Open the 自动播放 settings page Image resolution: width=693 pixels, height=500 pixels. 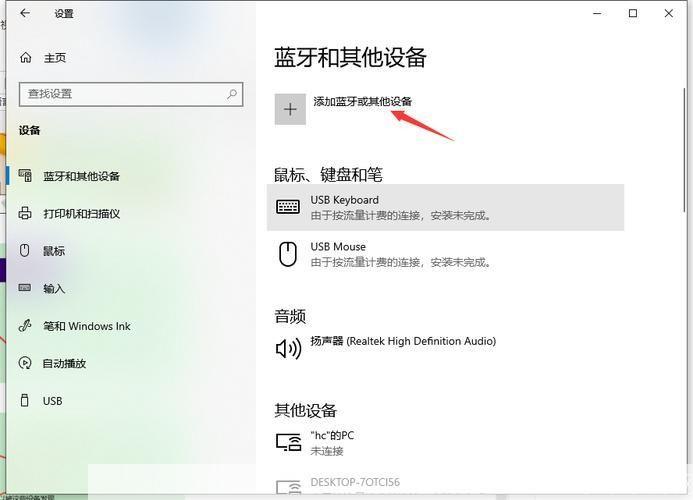(x=64, y=363)
